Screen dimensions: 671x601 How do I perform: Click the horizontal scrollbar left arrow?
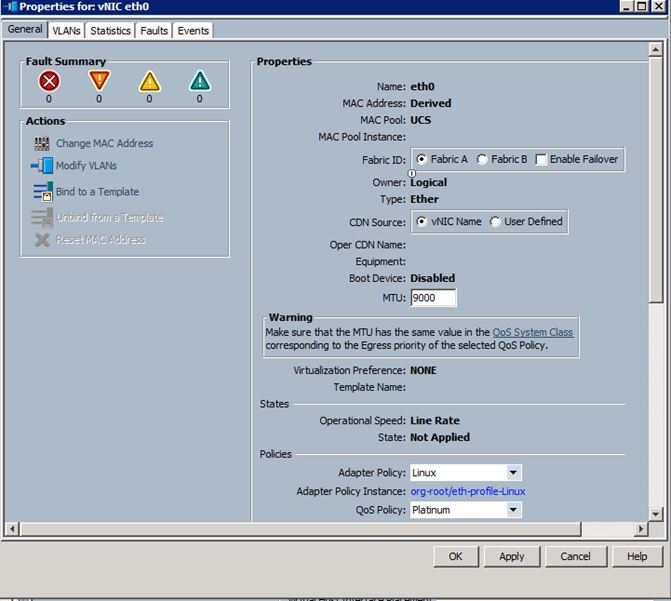(12, 529)
